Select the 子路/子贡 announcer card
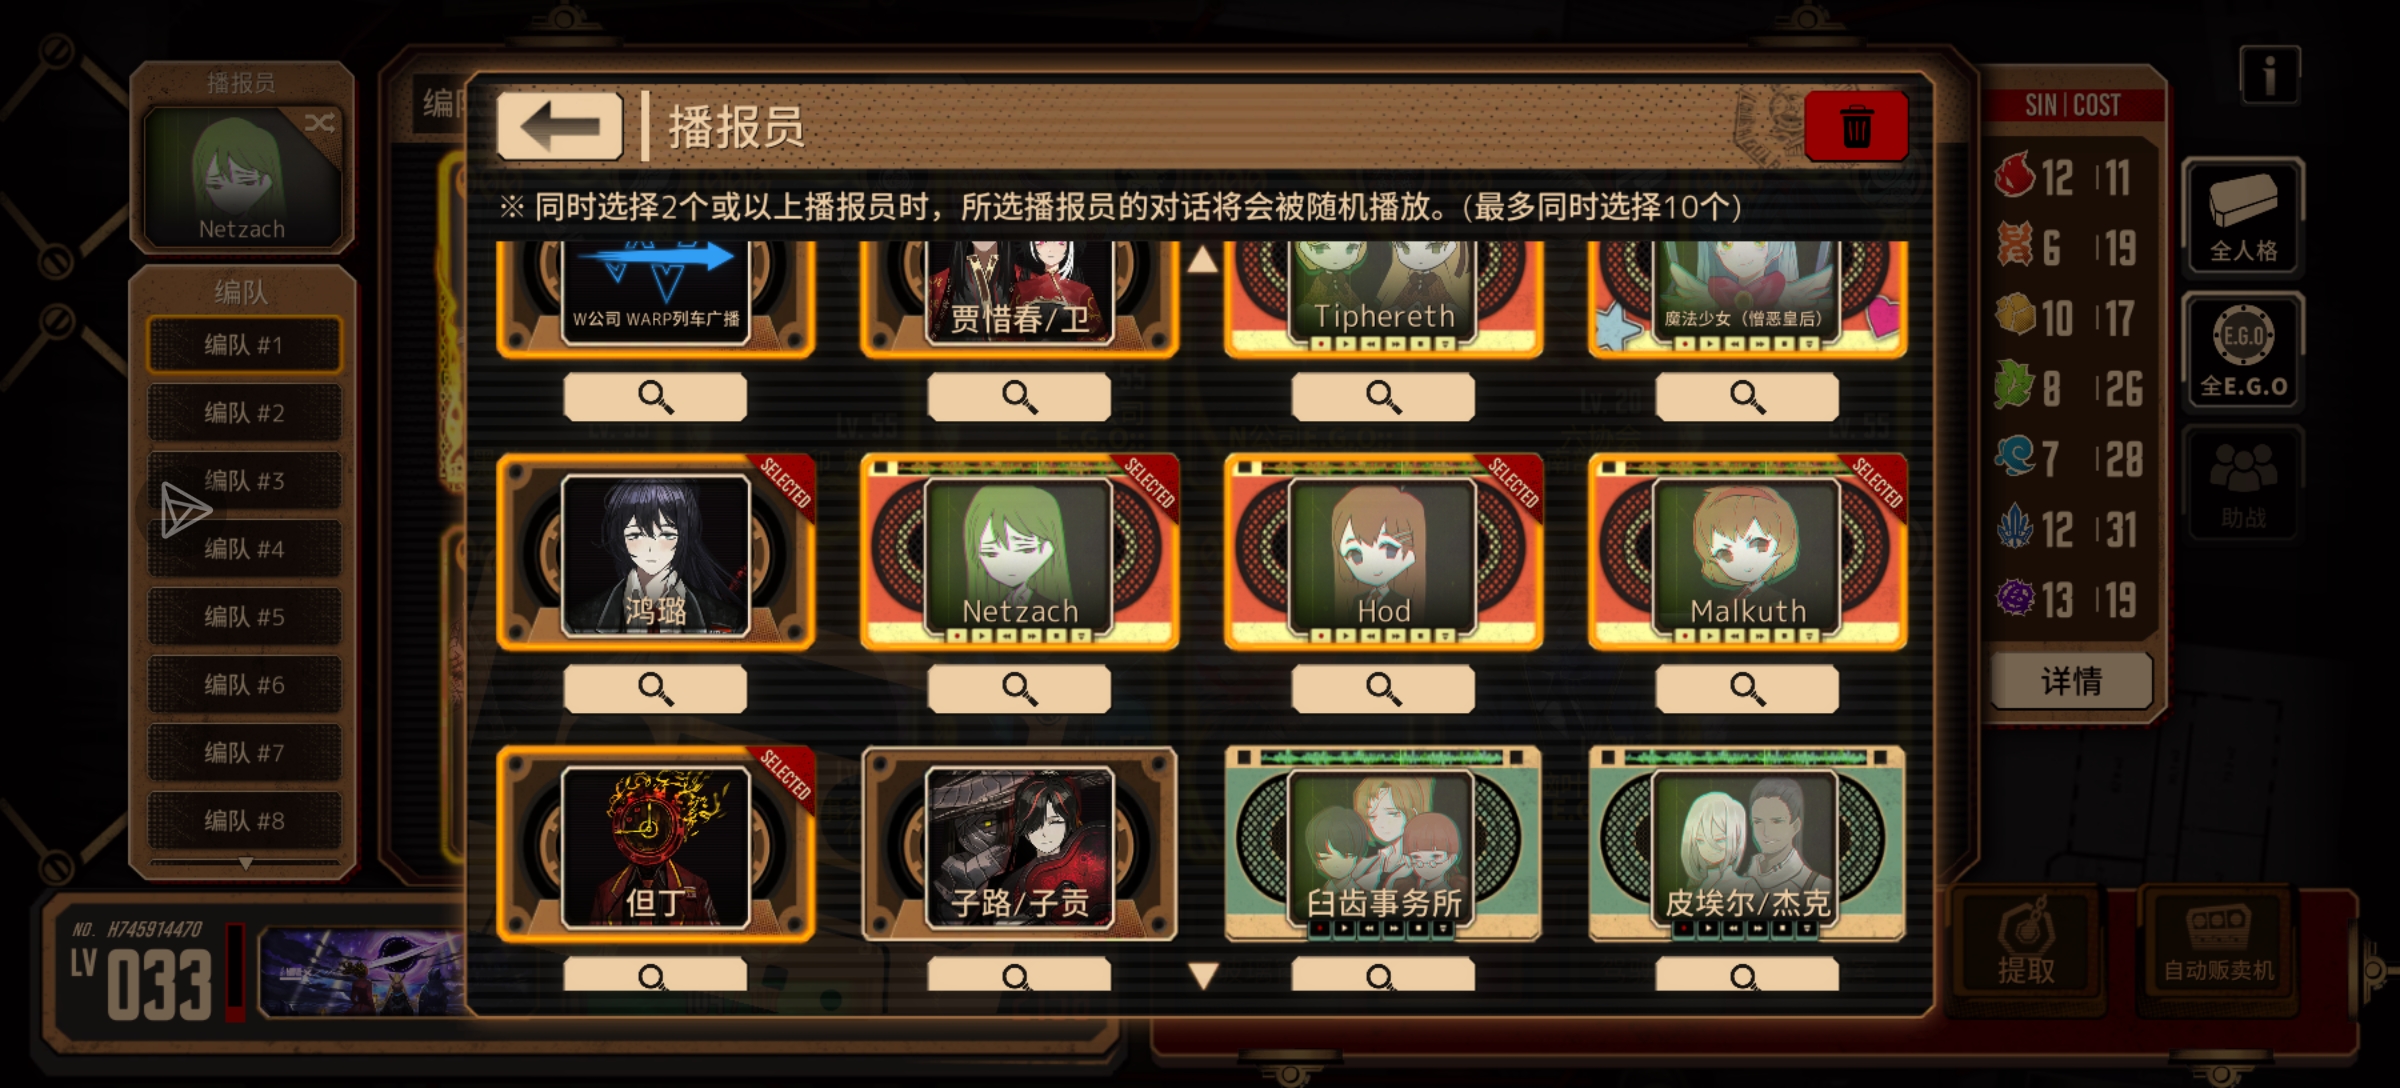Image resolution: width=2400 pixels, height=1088 pixels. (x=1019, y=845)
